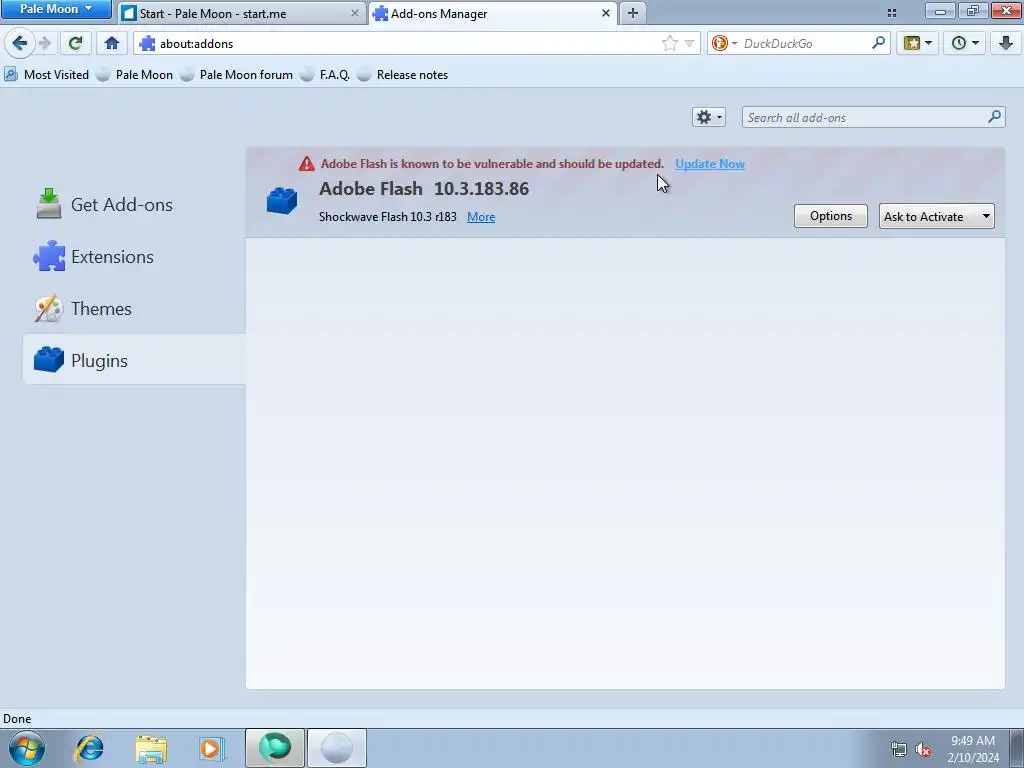Choose search engine via DuckDuckGo icon
The height and width of the screenshot is (768, 1024).
click(x=720, y=44)
